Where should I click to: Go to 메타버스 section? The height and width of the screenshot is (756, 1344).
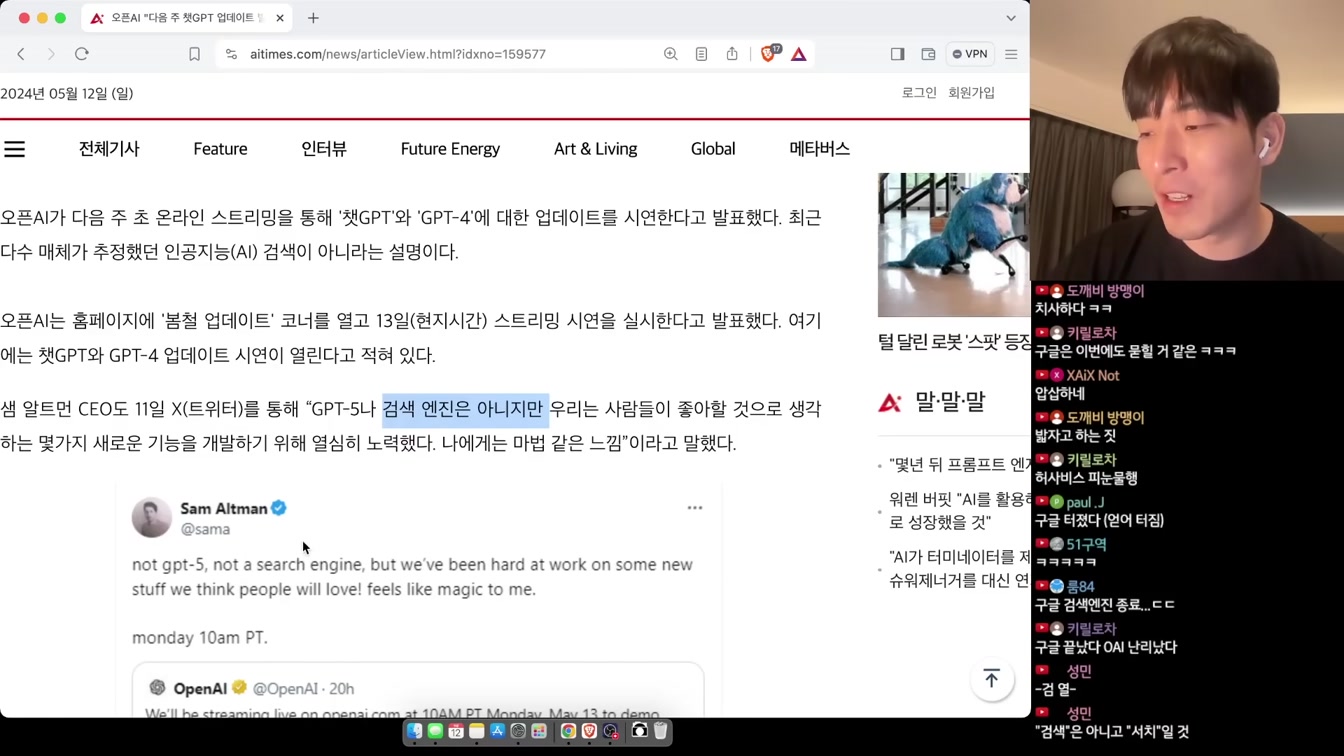(x=819, y=149)
